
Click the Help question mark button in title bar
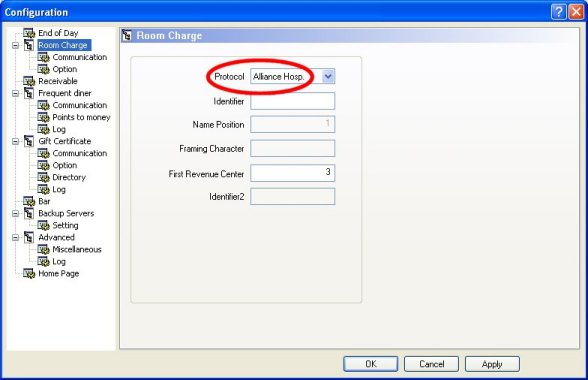tap(558, 12)
